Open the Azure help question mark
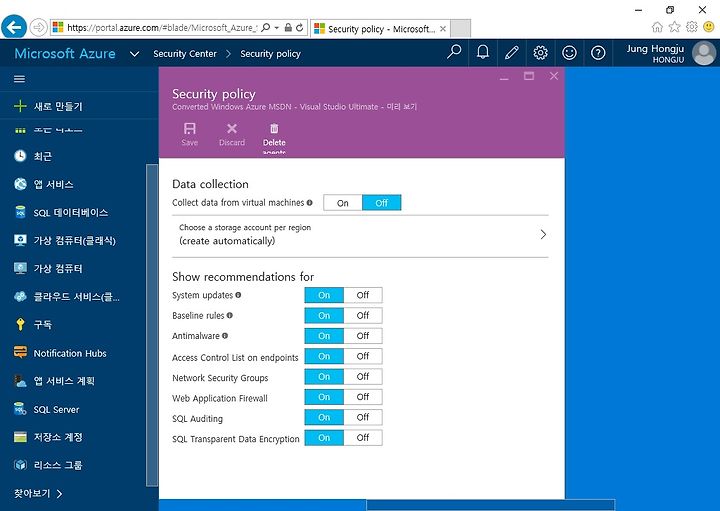Image resolution: width=720 pixels, height=511 pixels. coord(598,52)
